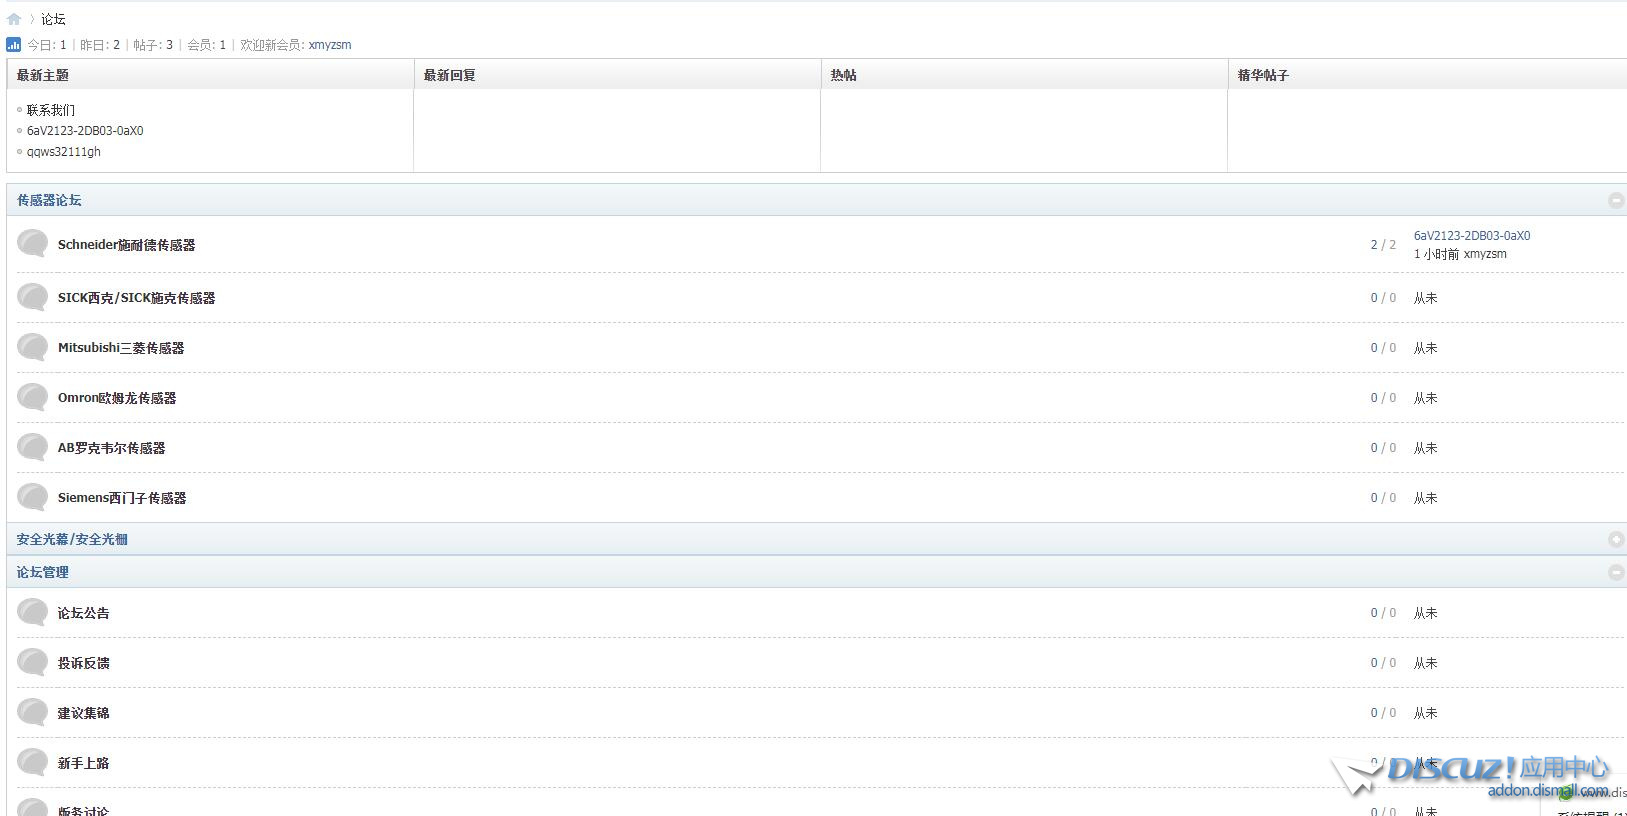
Task: Open the 论坛管理 category heading
Action: click(x=43, y=572)
